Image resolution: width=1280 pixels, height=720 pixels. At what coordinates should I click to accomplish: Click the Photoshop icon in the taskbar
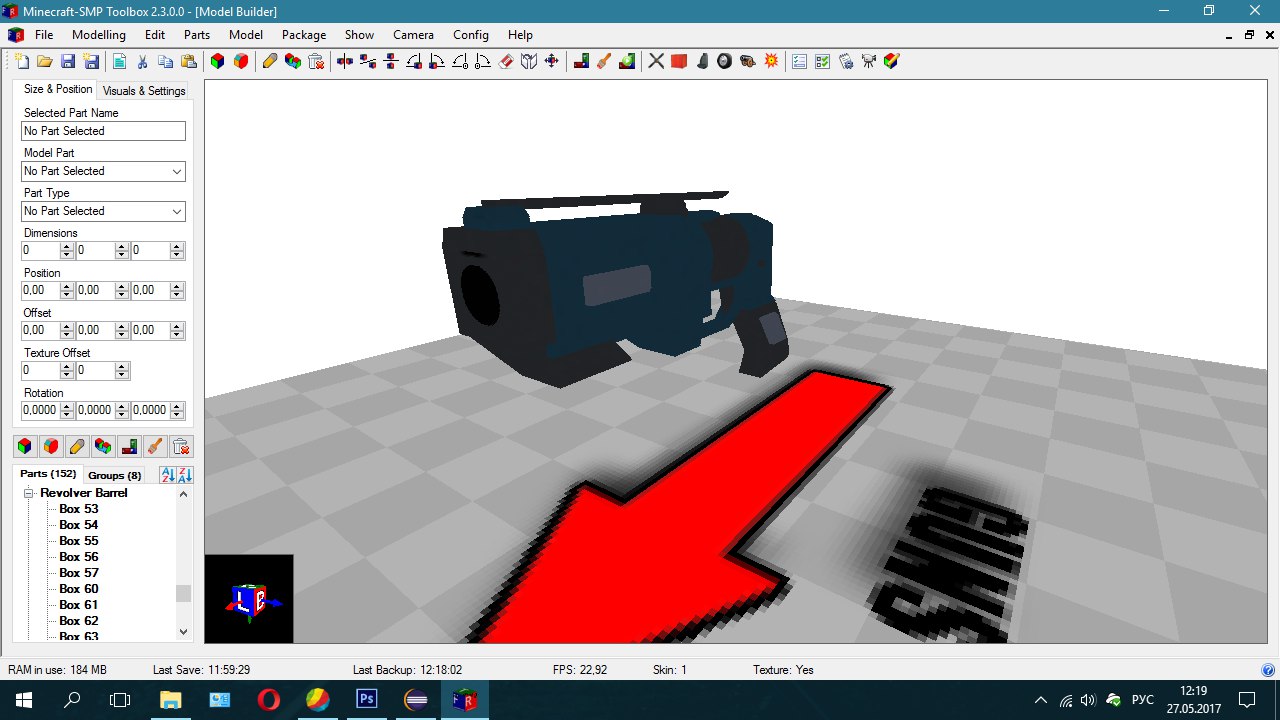(366, 700)
